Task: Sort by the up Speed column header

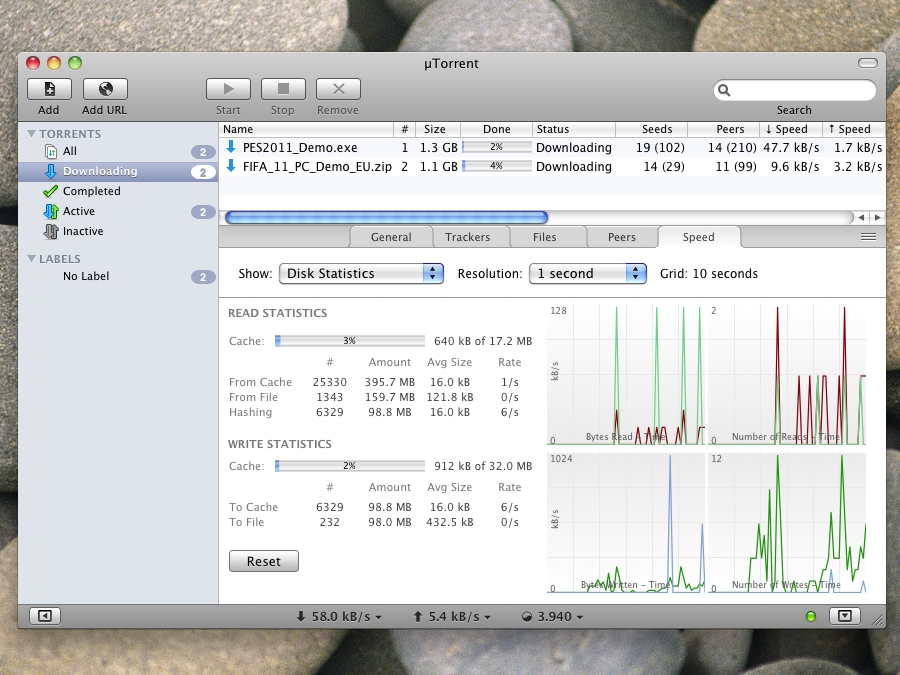Action: (x=854, y=129)
